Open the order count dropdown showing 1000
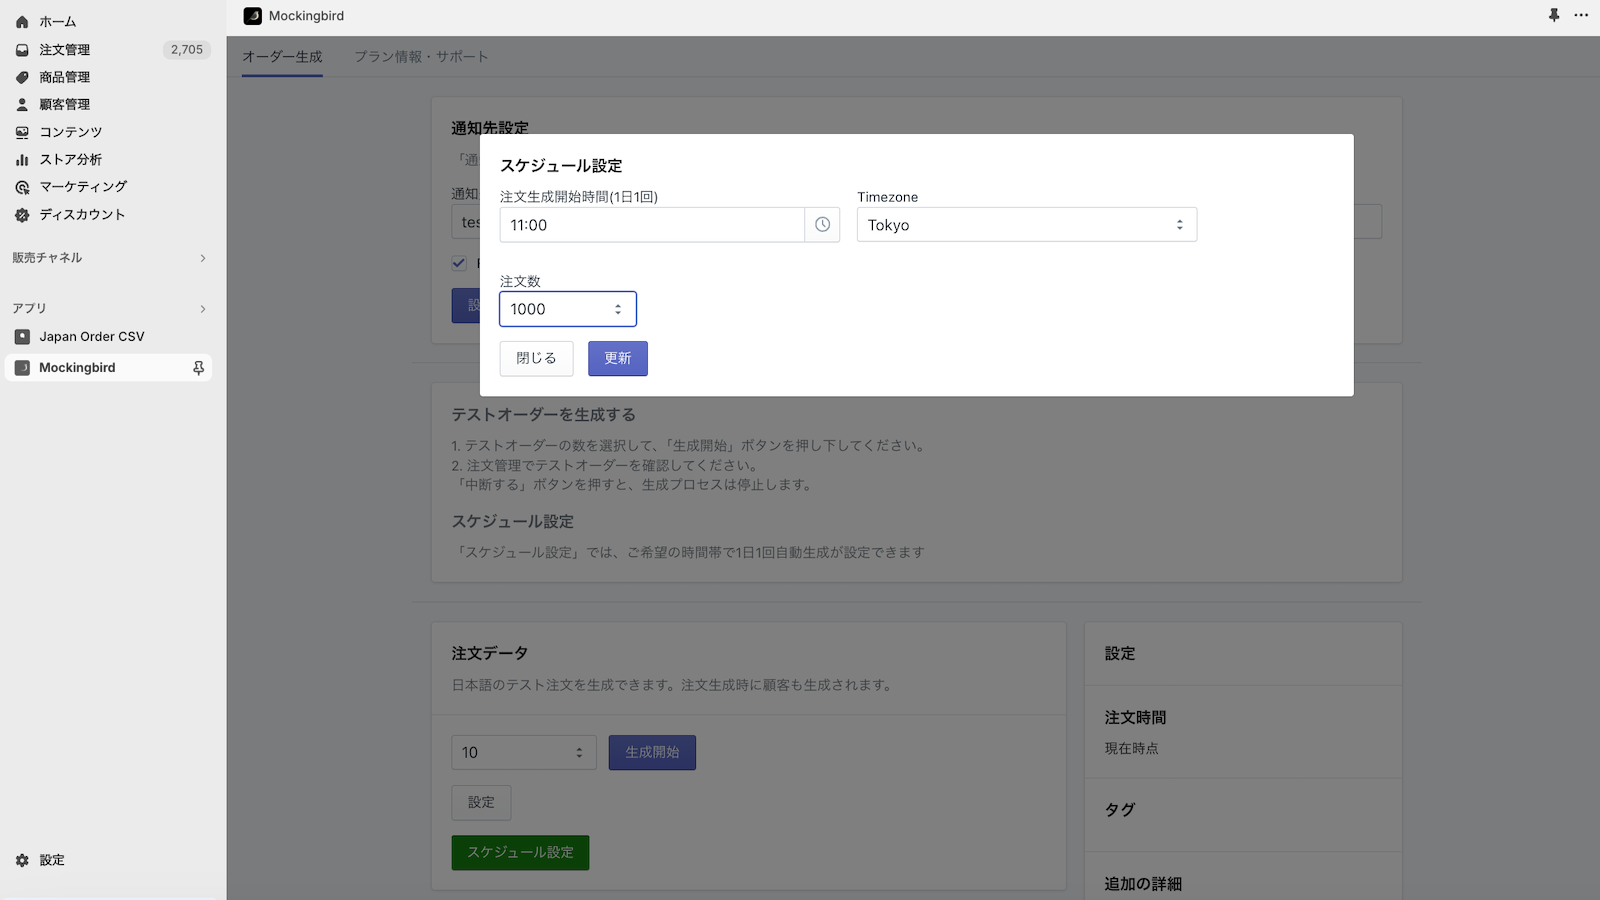1600x900 pixels. tap(567, 309)
